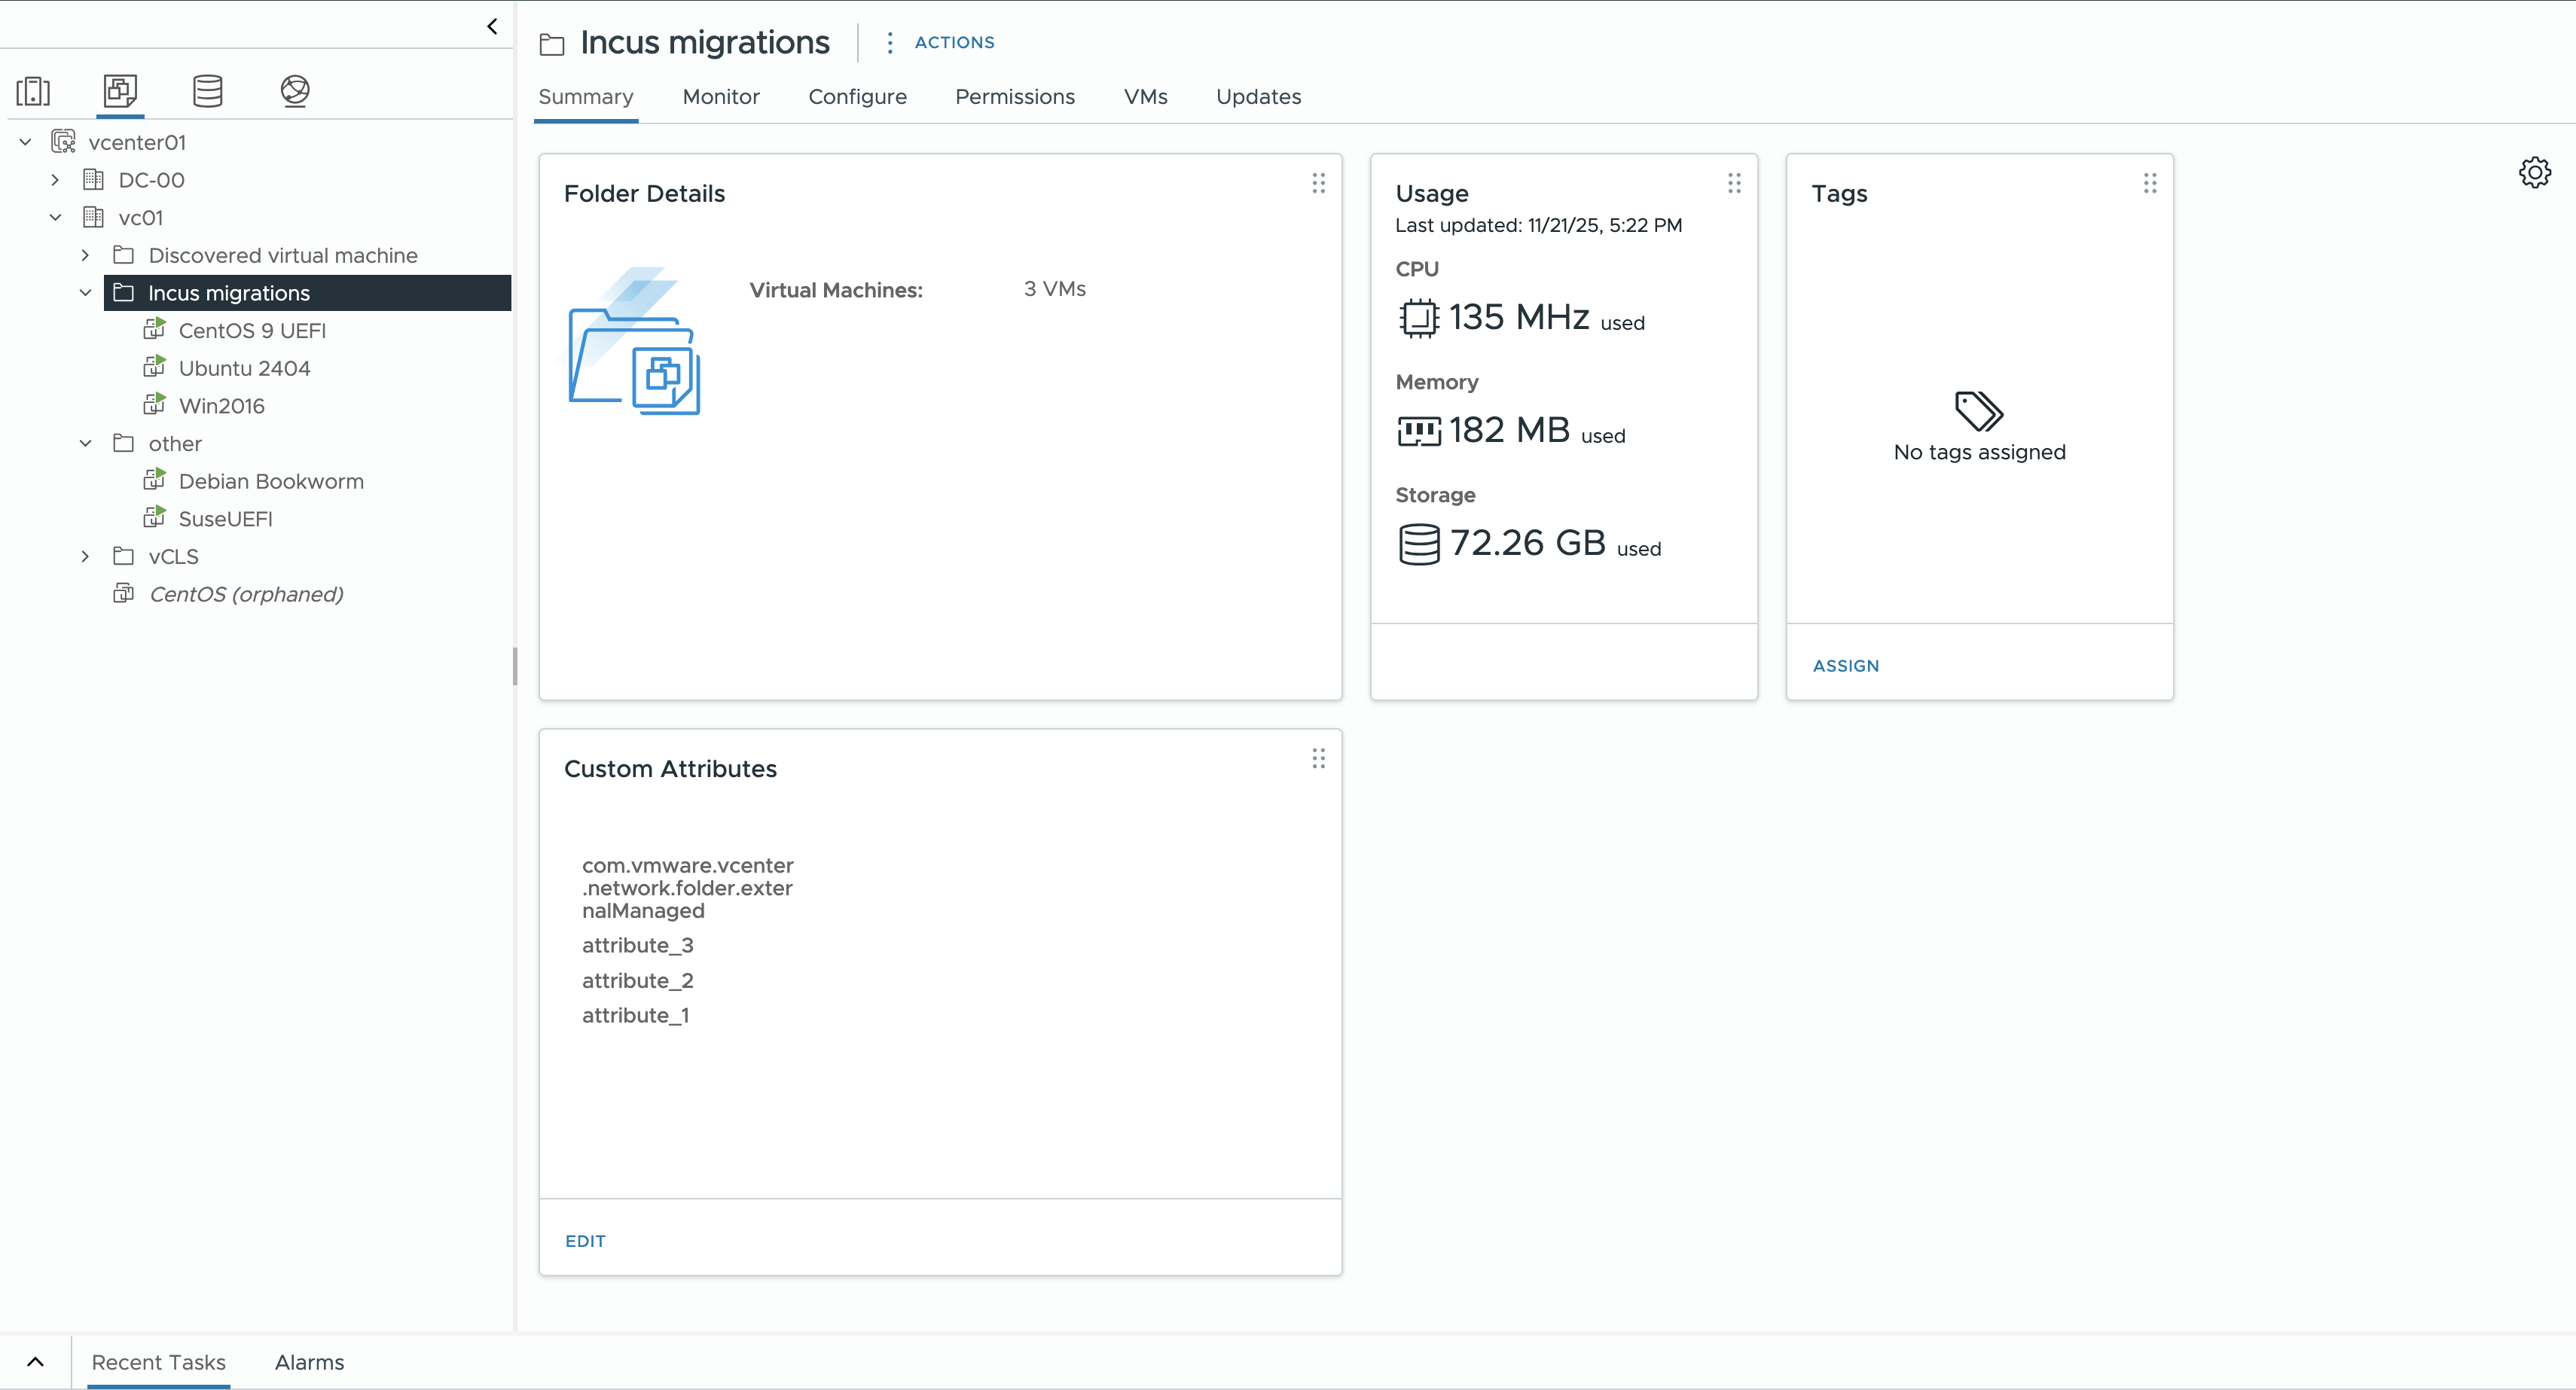2576x1390 pixels.
Task: Open the Hosts and Clusters inventory view
Action: (34, 91)
